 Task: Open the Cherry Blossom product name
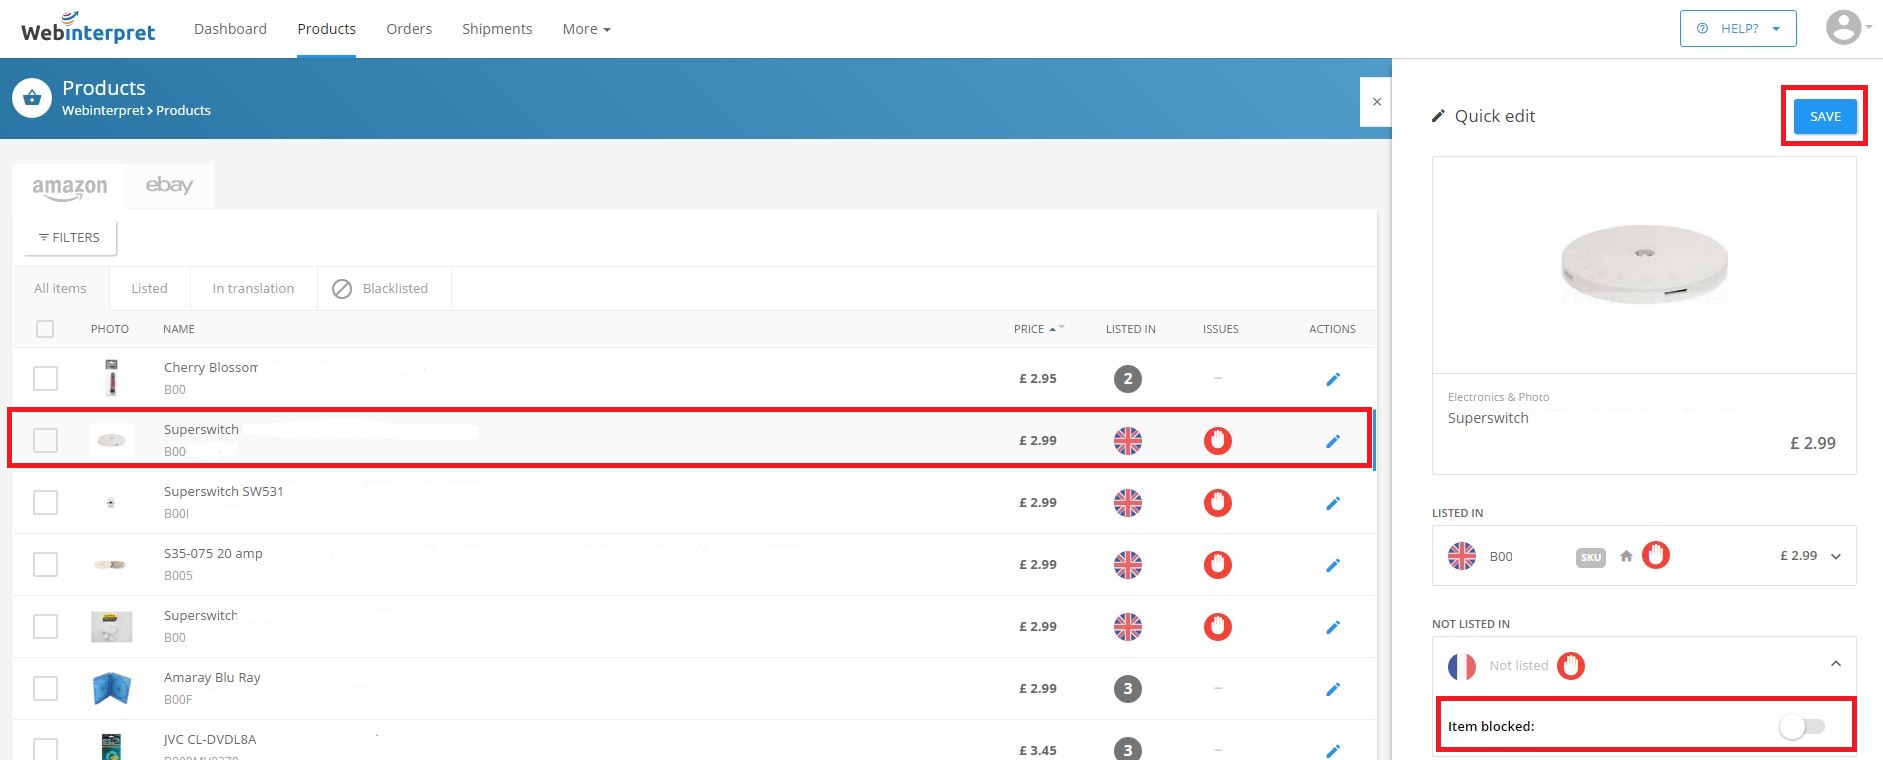coord(211,368)
